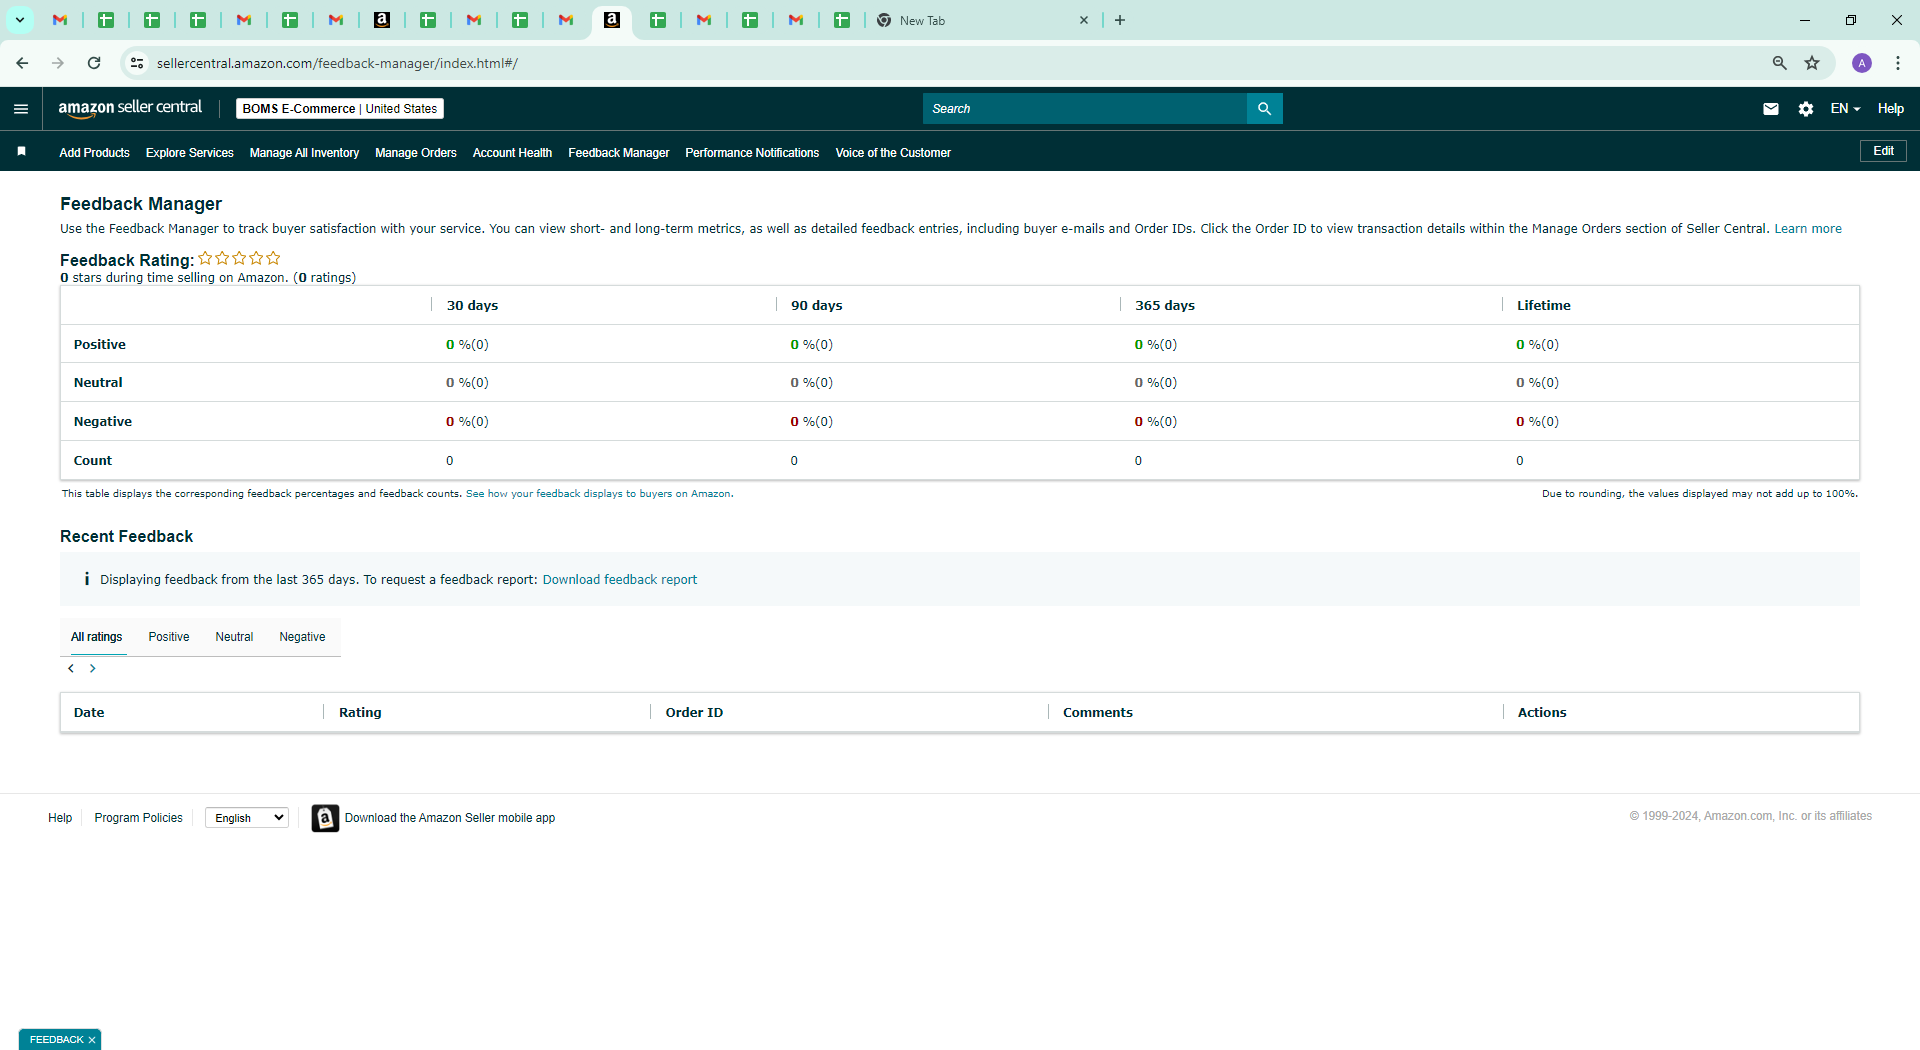Image resolution: width=1920 pixels, height=1050 pixels.
Task: Open the messages envelope icon
Action: [1770, 109]
